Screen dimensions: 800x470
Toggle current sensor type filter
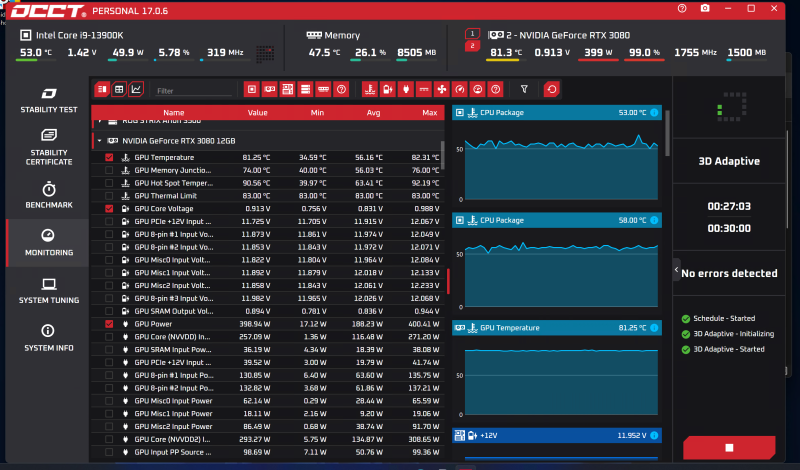[423, 90]
